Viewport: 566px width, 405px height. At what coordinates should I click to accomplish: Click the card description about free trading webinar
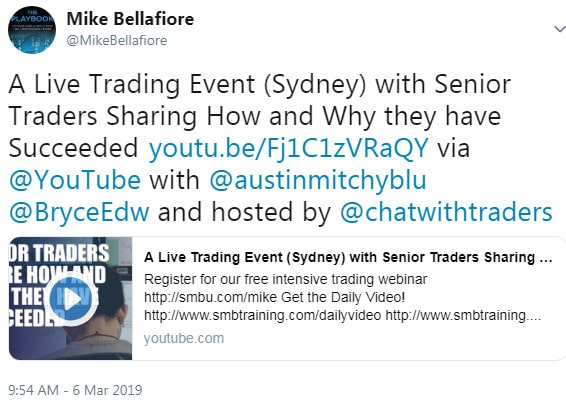(342, 297)
